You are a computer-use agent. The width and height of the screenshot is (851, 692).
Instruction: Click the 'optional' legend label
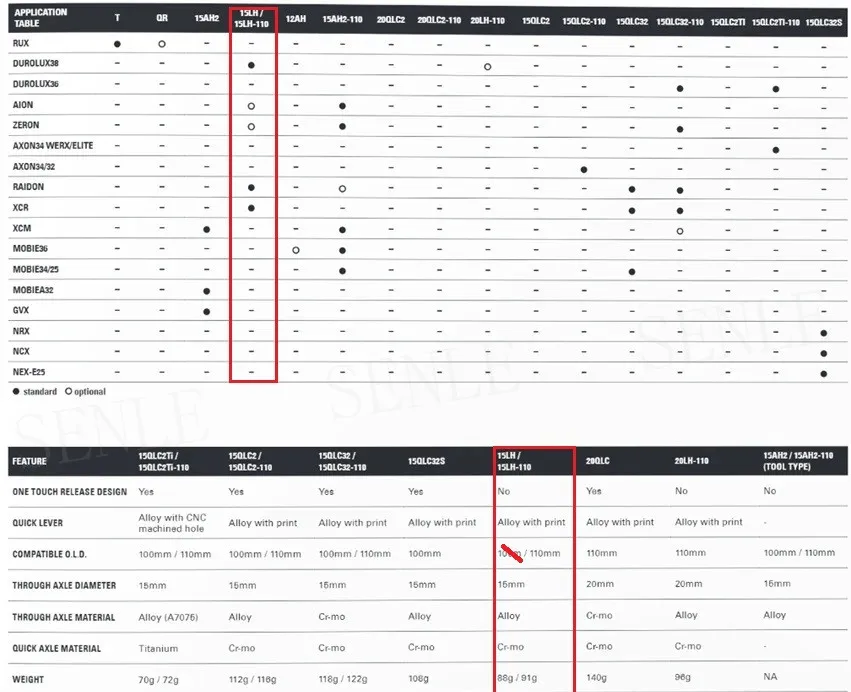tap(90, 391)
